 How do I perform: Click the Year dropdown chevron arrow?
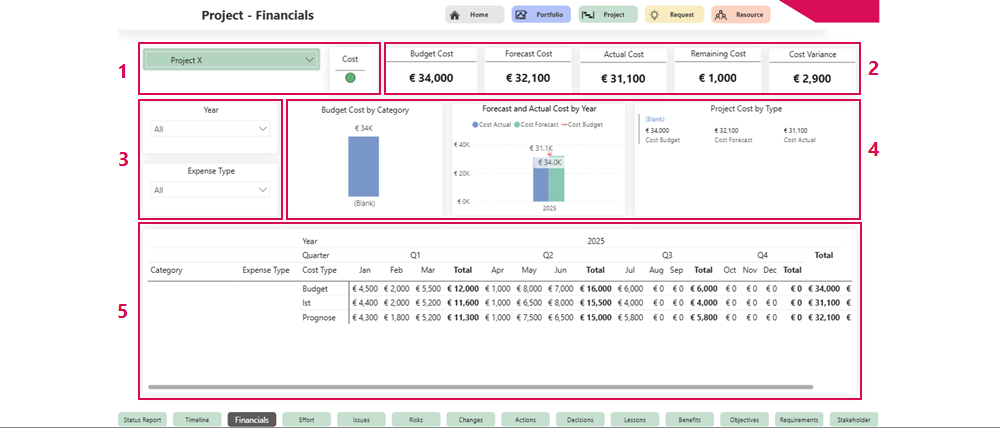coord(263,129)
